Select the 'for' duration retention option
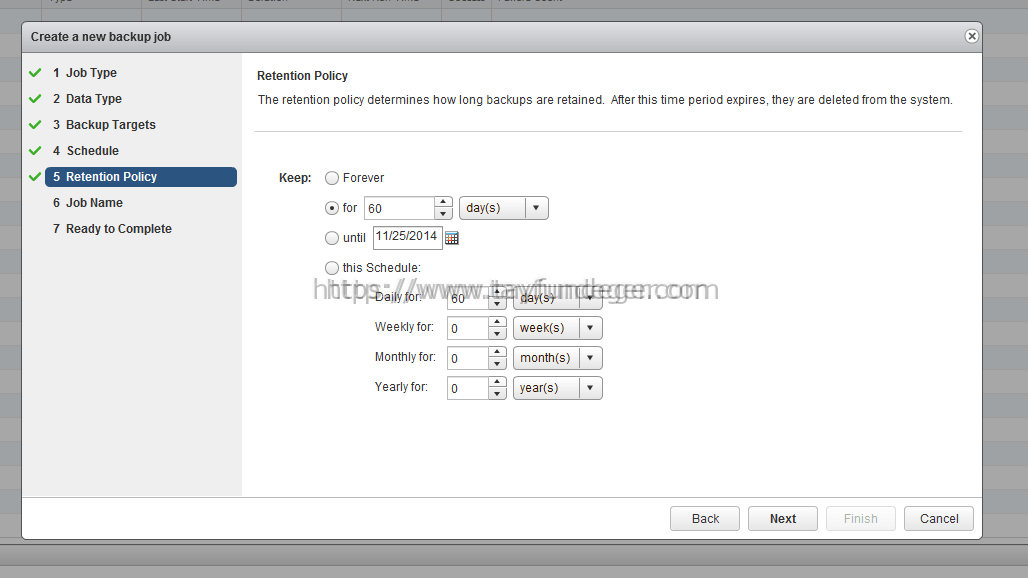This screenshot has width=1028, height=578. tap(332, 208)
